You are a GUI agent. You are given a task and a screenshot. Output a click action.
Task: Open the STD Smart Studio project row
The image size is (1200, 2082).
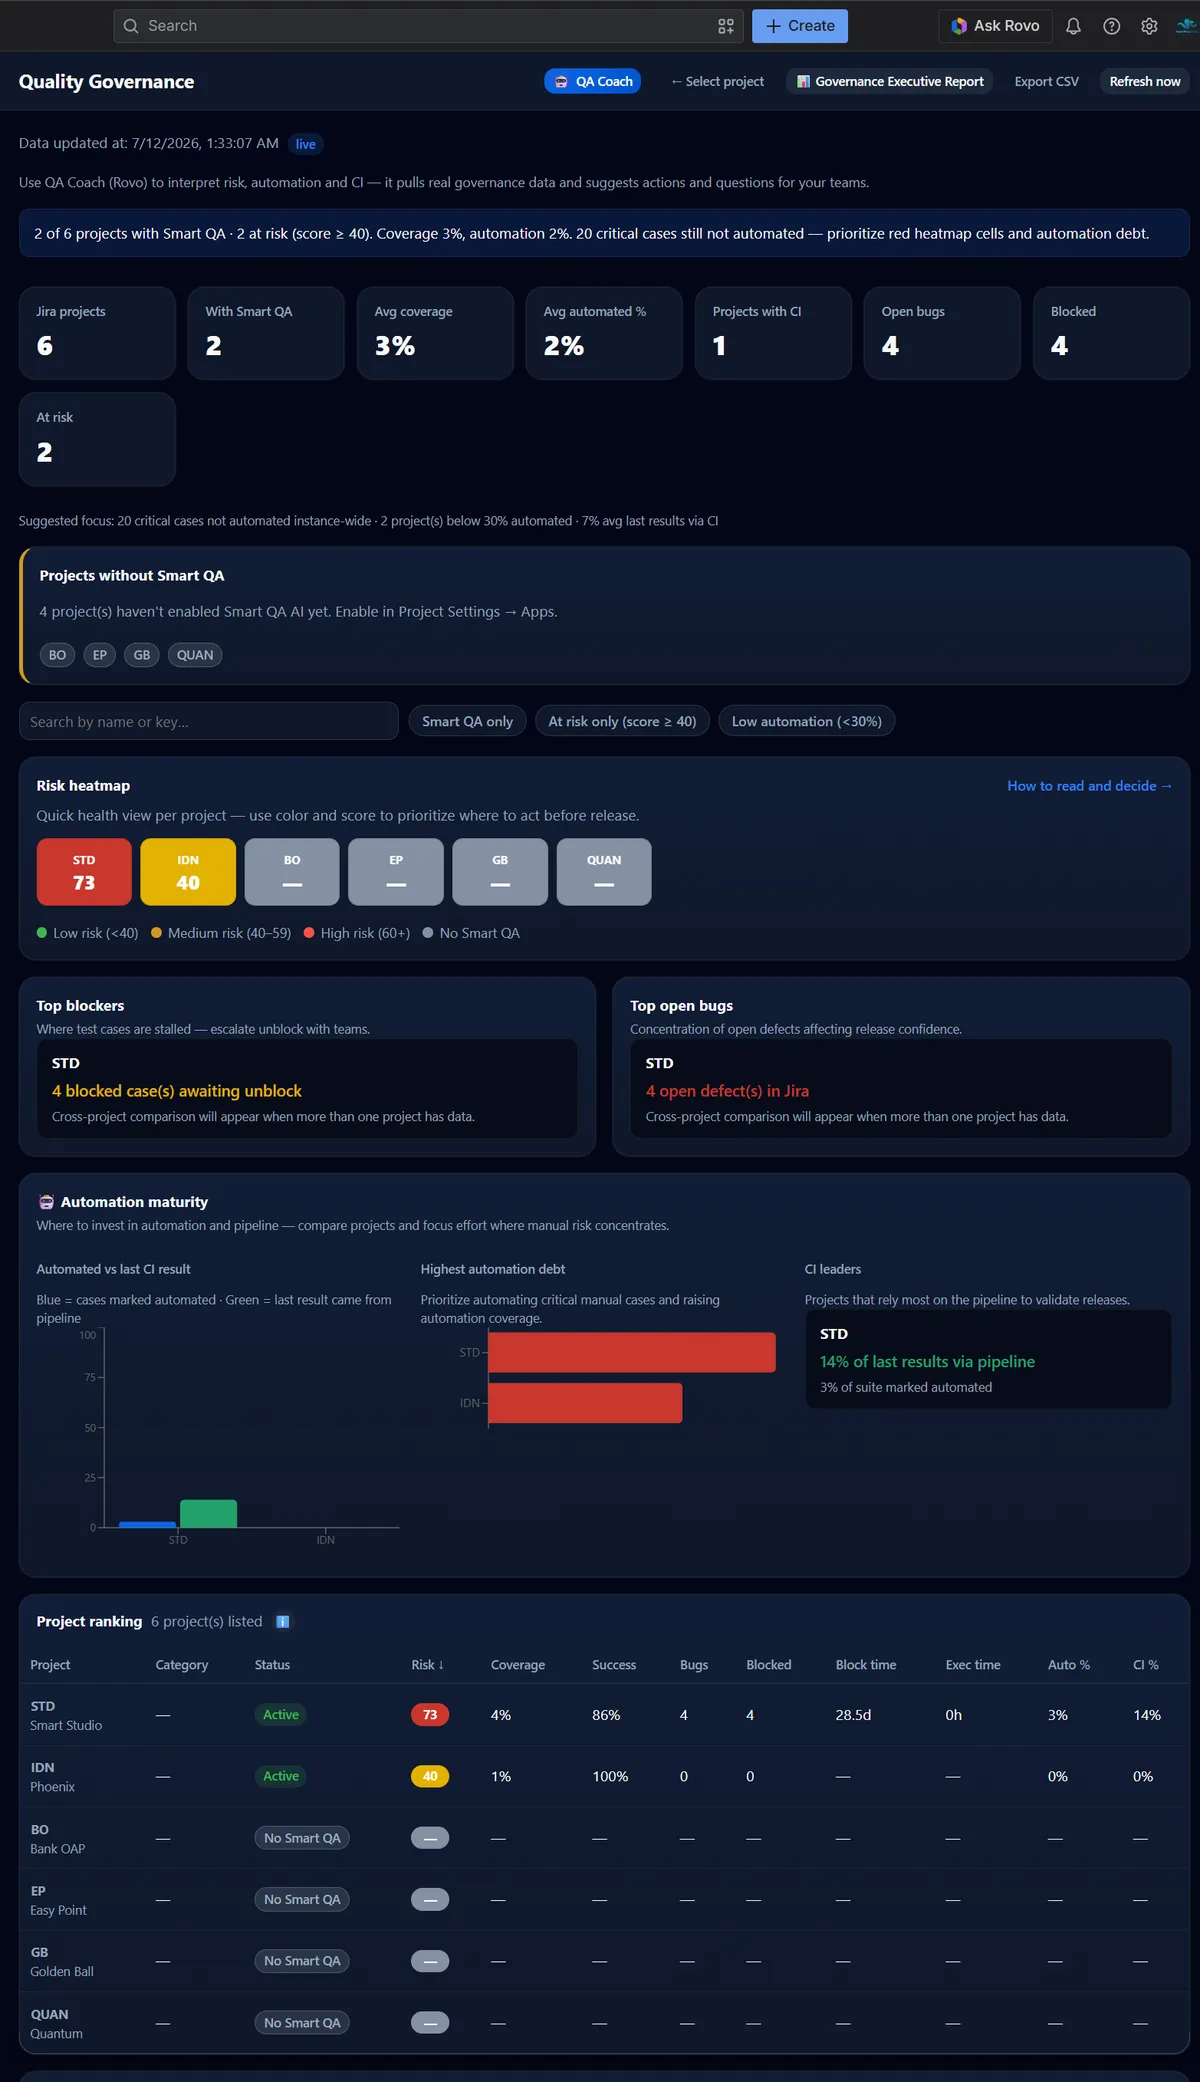(604, 1715)
